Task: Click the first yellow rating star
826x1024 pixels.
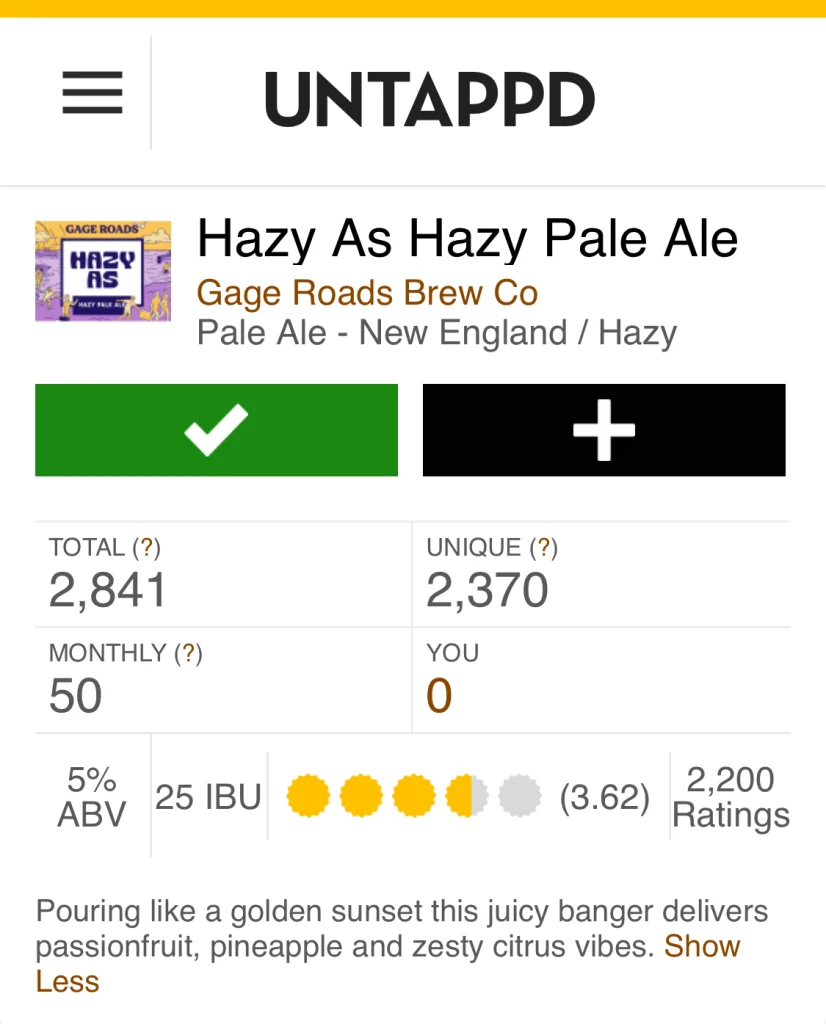Action: pos(308,797)
